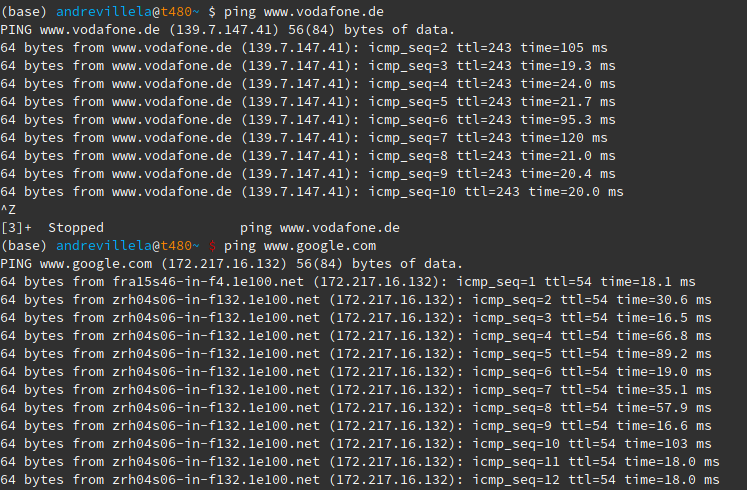The image size is (747, 490).
Task: Click the google icmp_seq=12 line
Action: [360, 480]
